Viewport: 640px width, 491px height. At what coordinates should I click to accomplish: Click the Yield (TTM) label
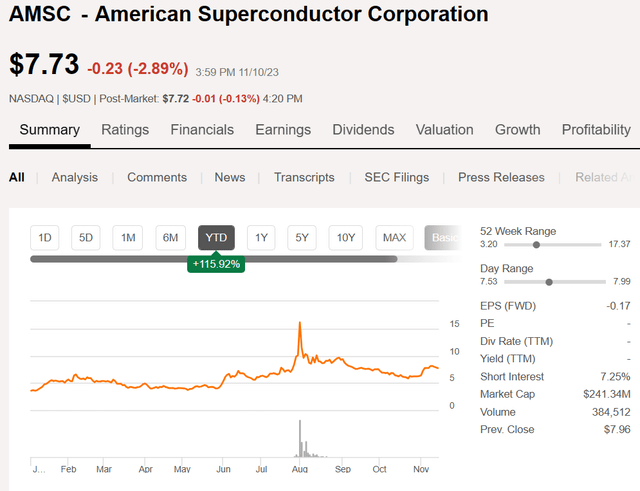tap(508, 359)
